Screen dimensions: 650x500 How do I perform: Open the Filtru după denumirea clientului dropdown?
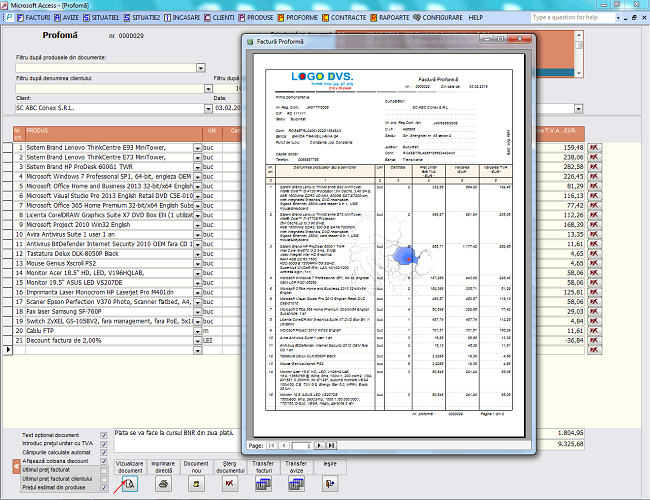click(208, 89)
